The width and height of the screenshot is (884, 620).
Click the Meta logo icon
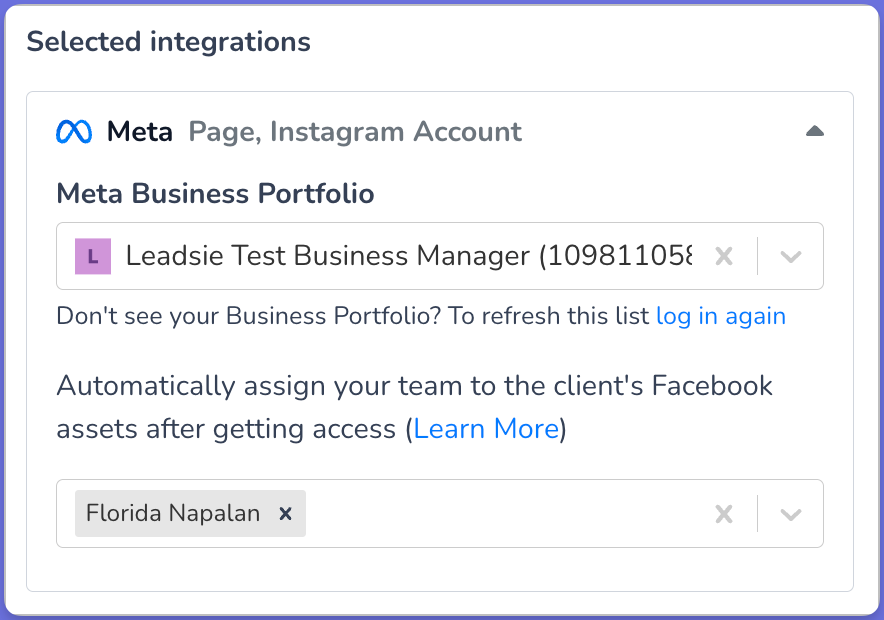(x=74, y=132)
